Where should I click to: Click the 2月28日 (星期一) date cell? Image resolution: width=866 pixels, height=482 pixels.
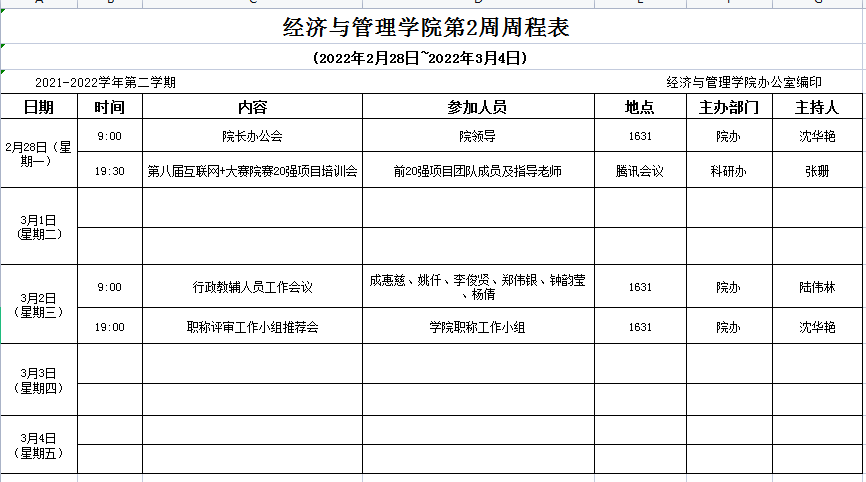point(39,153)
